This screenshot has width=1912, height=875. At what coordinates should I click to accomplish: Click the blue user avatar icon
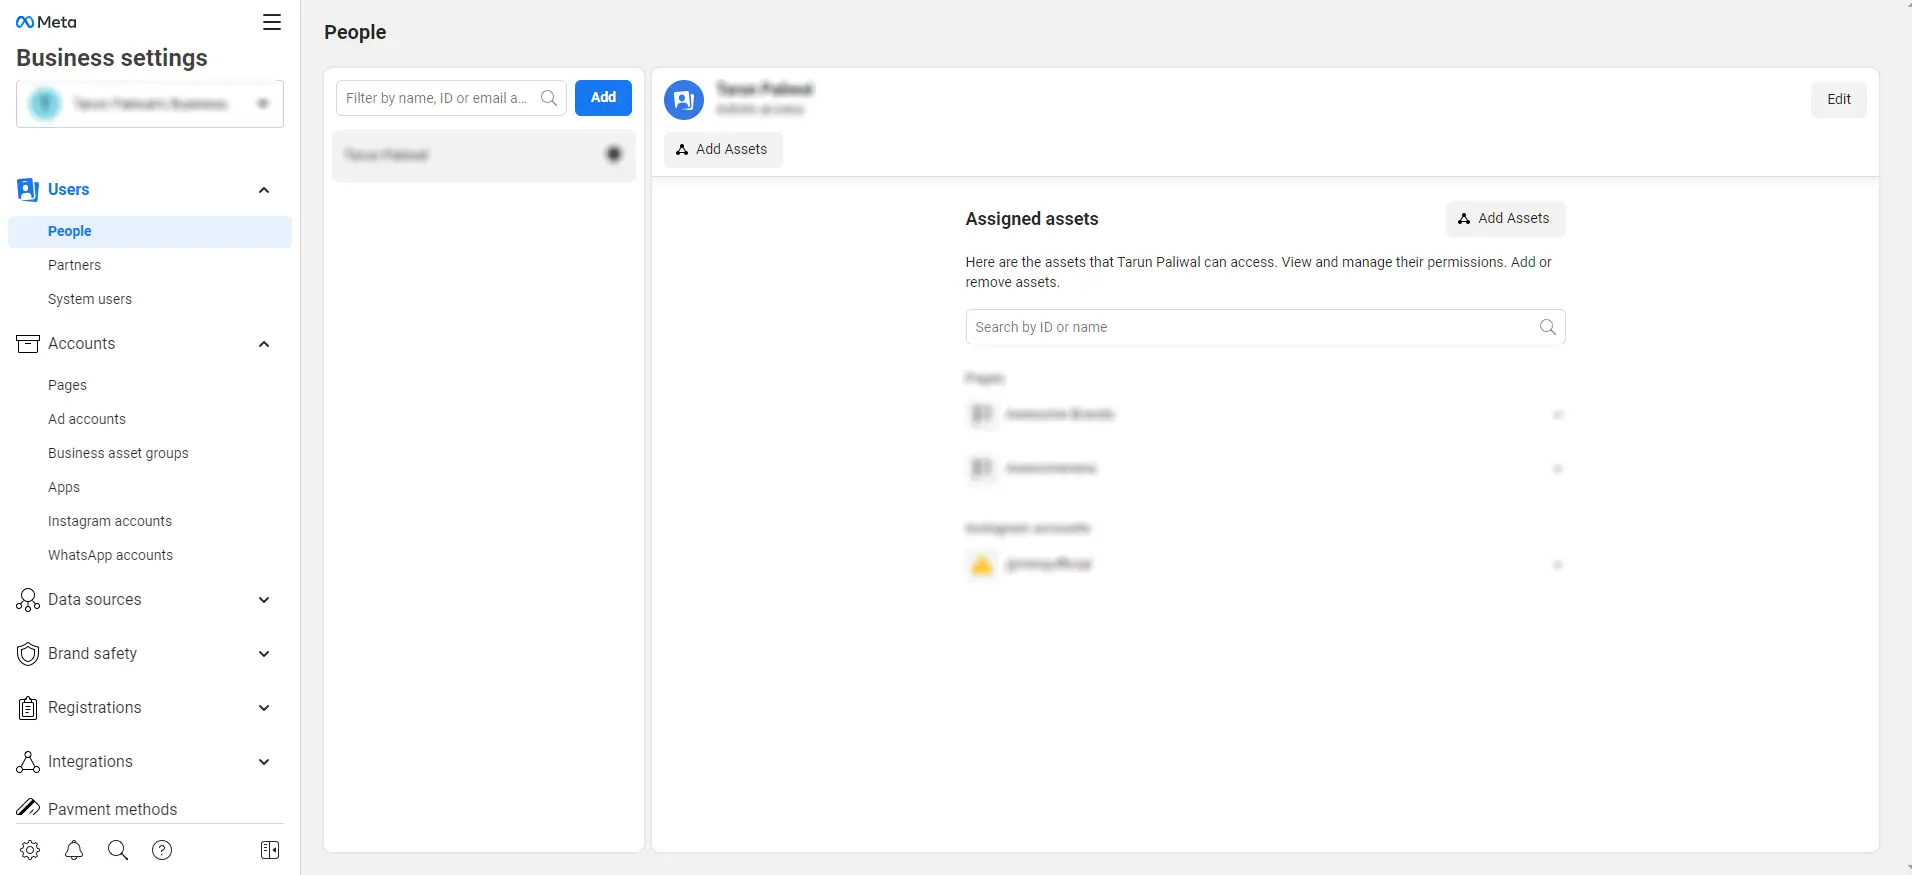click(x=684, y=100)
